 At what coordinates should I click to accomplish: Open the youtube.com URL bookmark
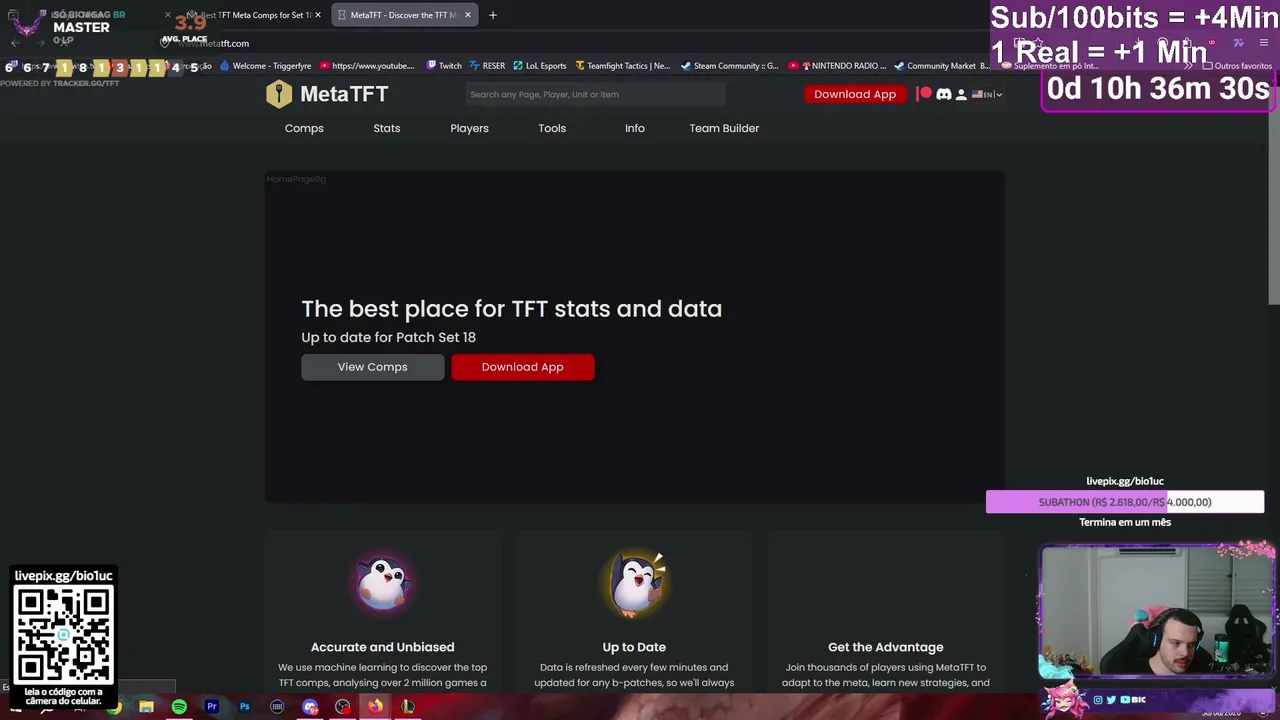(367, 66)
